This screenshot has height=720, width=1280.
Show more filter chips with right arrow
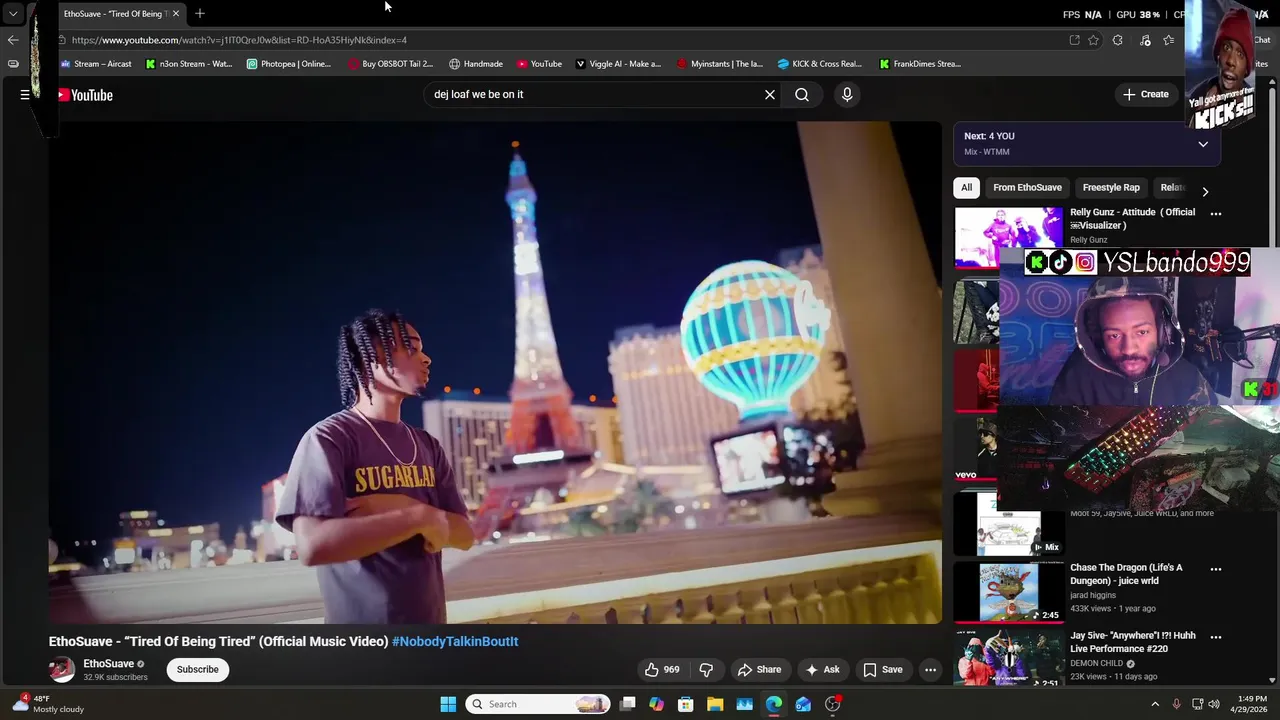(x=1205, y=191)
